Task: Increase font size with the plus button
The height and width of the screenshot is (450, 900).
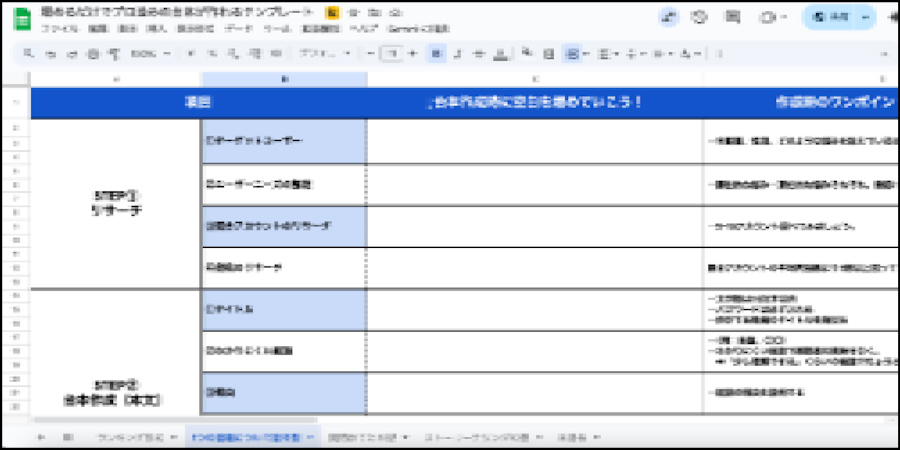Action: point(412,53)
